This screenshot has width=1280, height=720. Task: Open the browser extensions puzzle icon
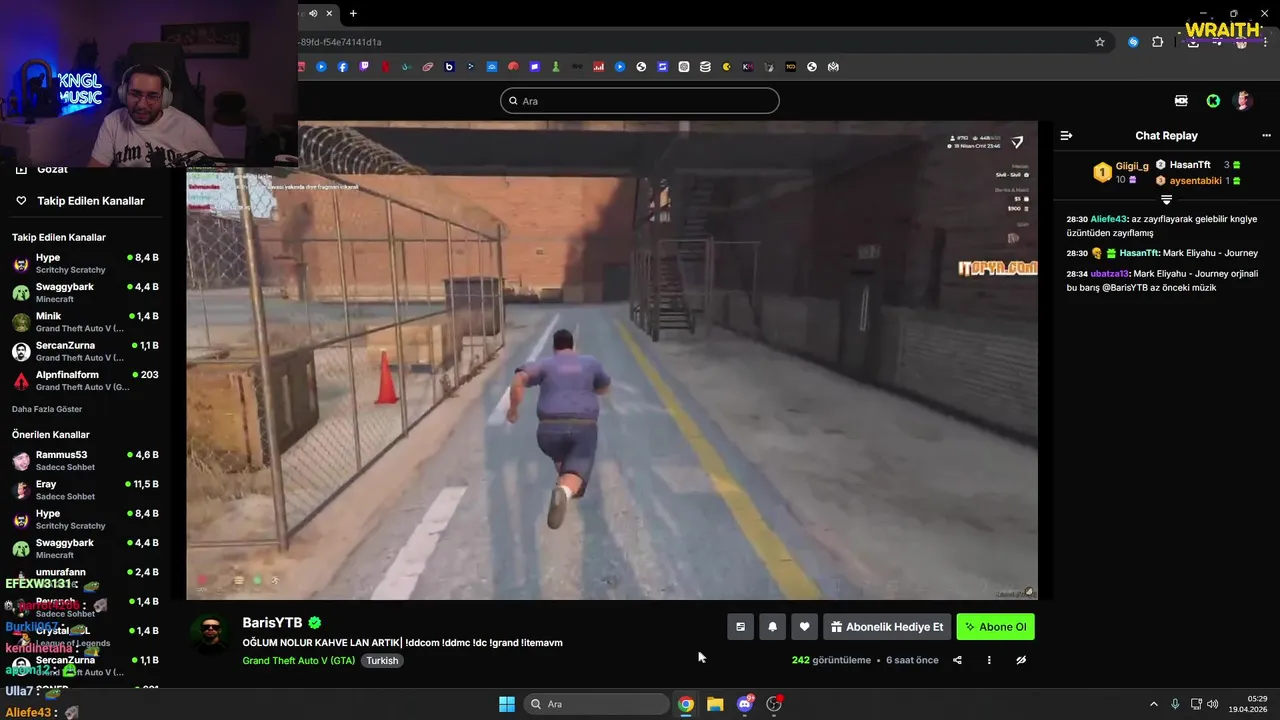(x=1158, y=42)
